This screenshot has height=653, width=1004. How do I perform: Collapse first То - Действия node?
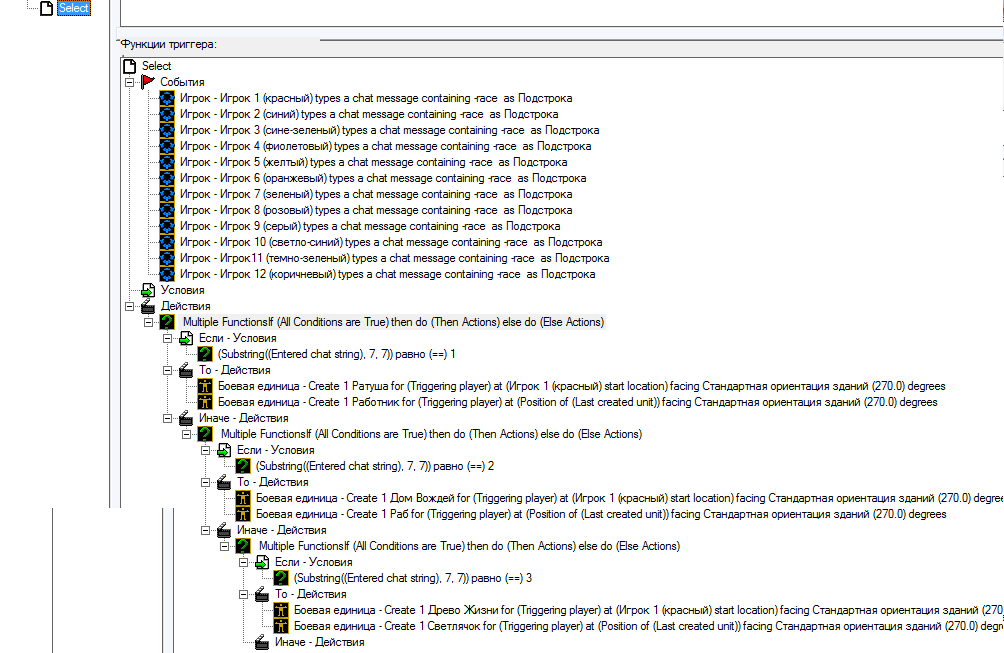[167, 370]
